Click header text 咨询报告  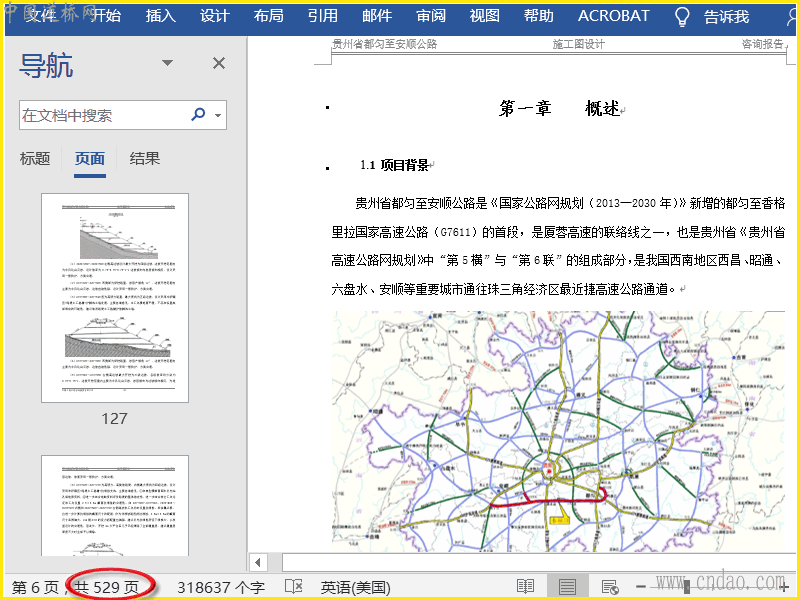click(762, 44)
